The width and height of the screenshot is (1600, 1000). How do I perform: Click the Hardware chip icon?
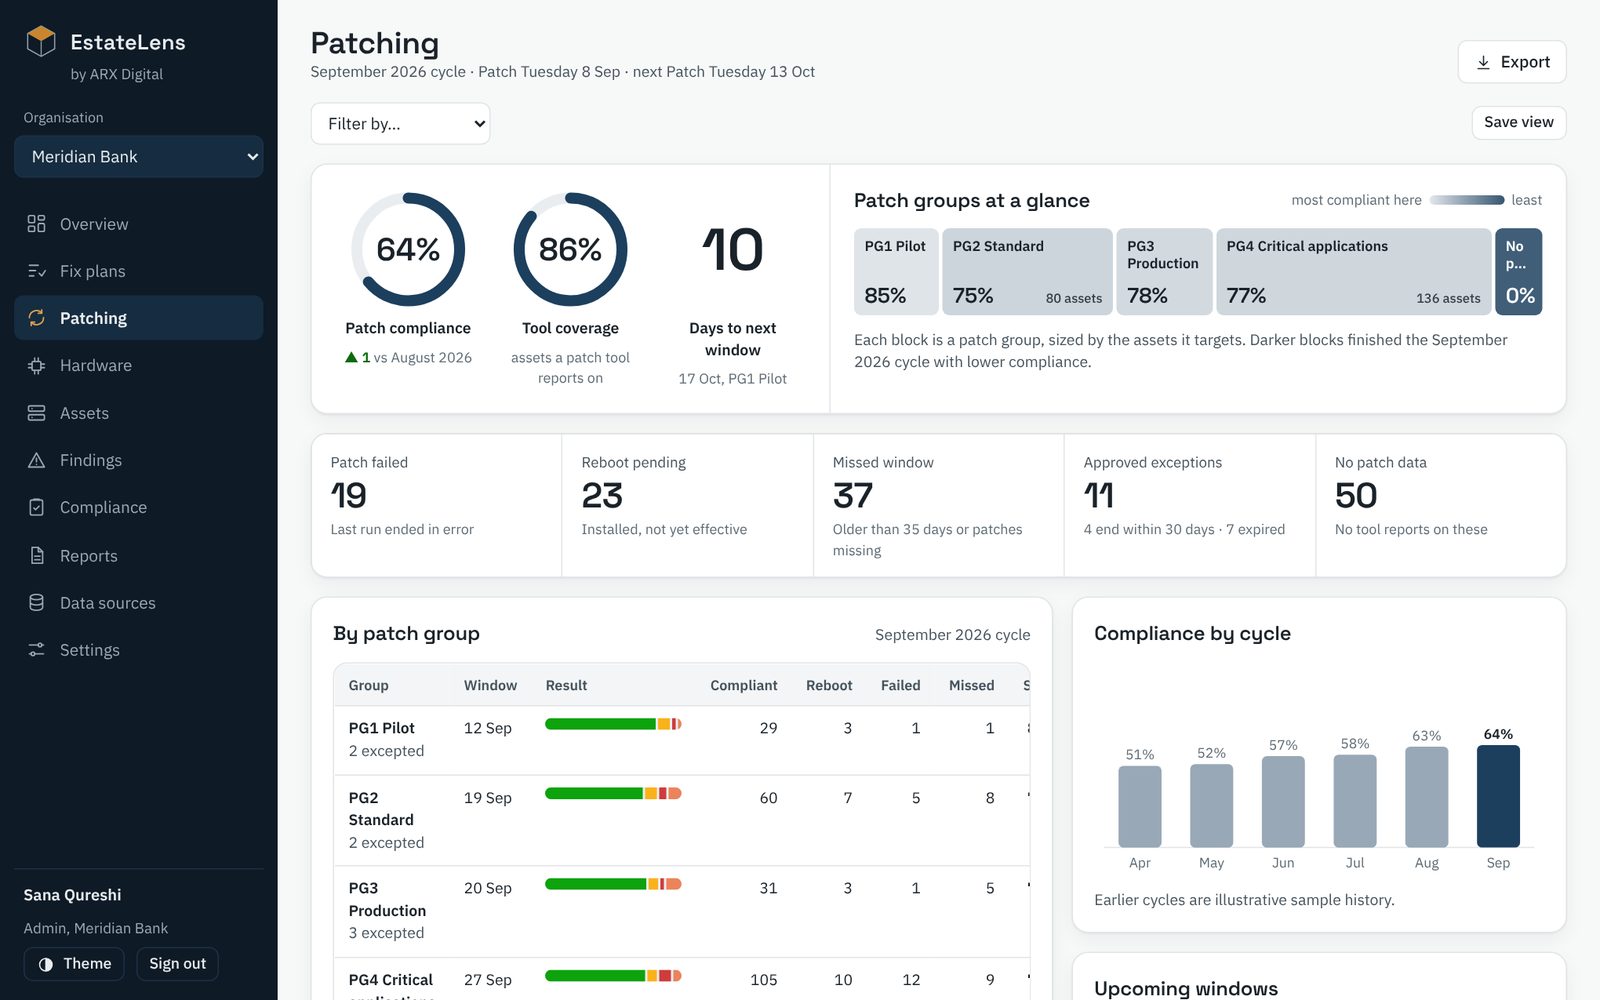[x=36, y=366]
